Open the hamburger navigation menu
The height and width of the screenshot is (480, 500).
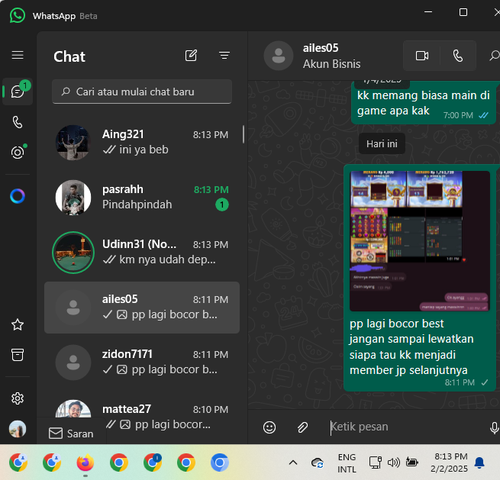(x=17, y=55)
